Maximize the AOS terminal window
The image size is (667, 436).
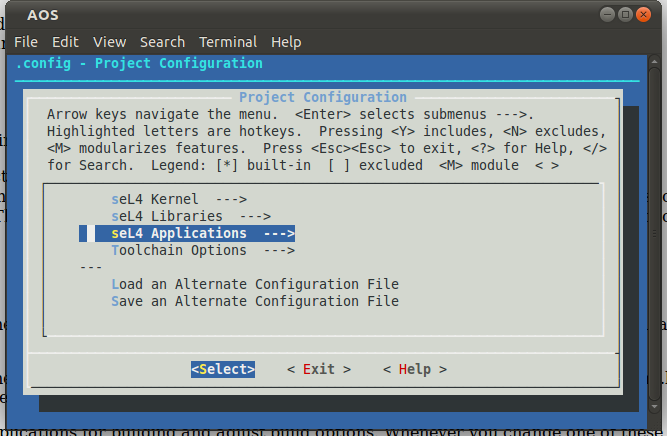click(x=625, y=15)
